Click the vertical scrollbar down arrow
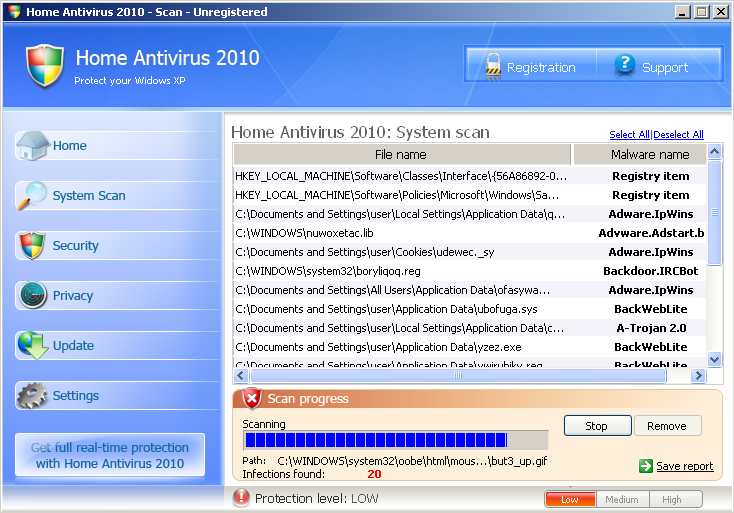This screenshot has height=513, width=734. click(714, 360)
